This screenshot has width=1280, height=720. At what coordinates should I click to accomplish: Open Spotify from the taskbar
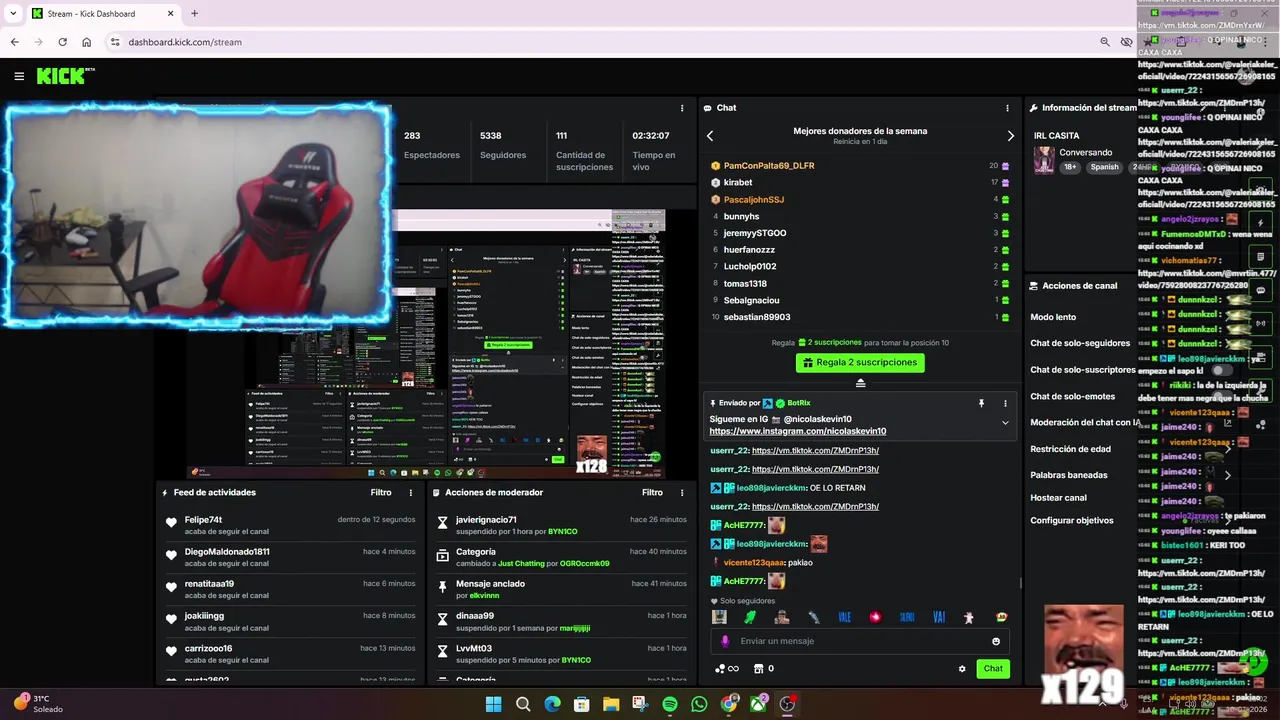pyautogui.click(x=670, y=704)
